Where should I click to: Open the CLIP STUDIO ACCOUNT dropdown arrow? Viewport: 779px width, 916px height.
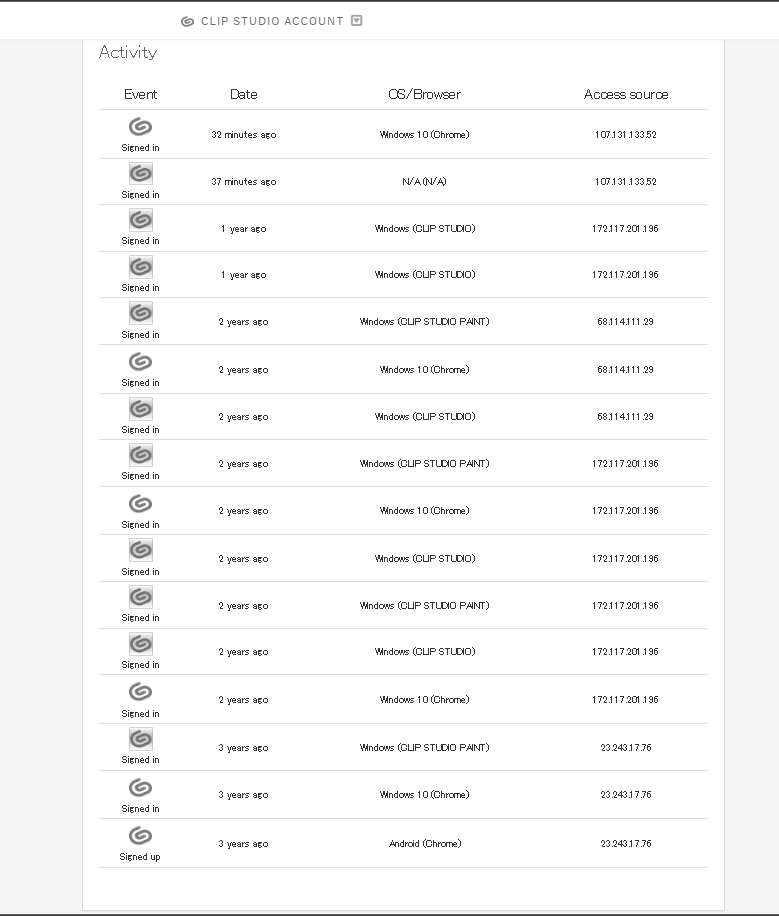click(x=356, y=20)
